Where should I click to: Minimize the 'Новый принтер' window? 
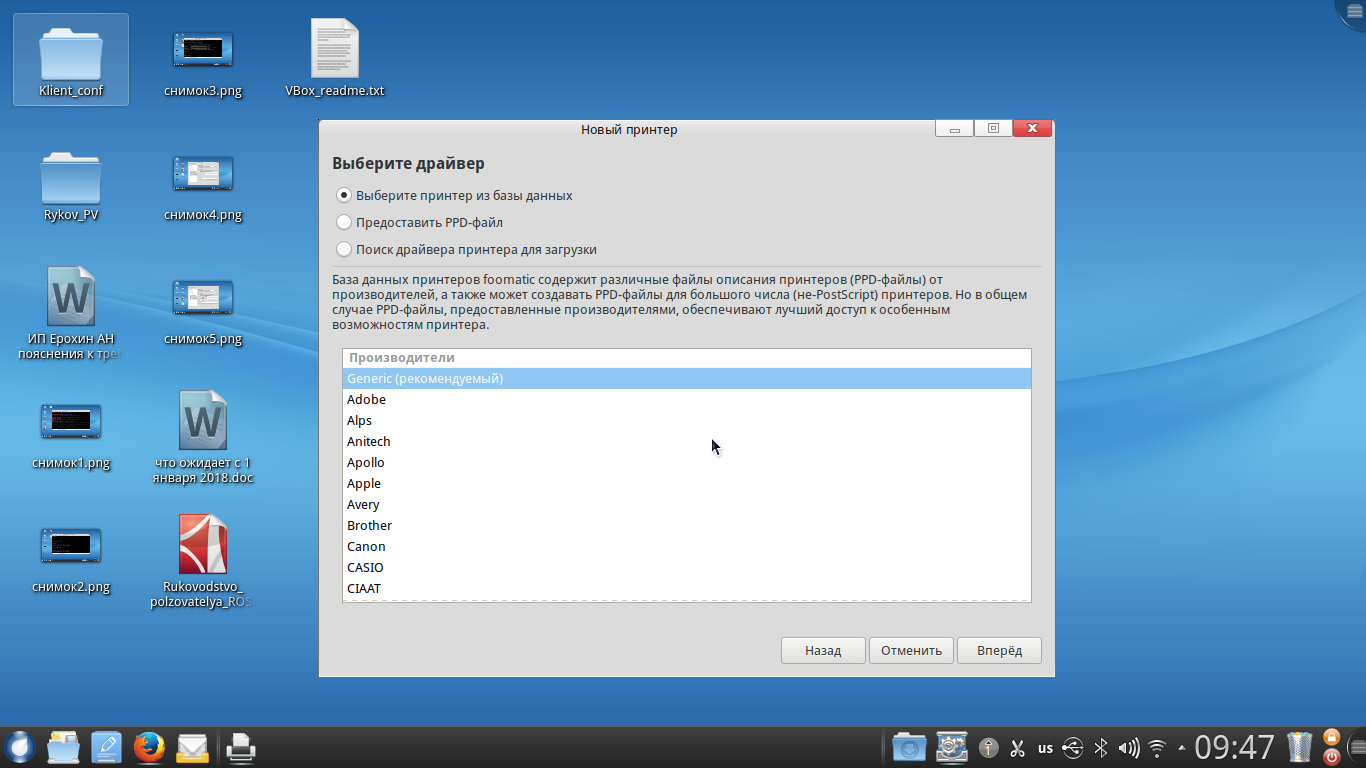(x=955, y=129)
